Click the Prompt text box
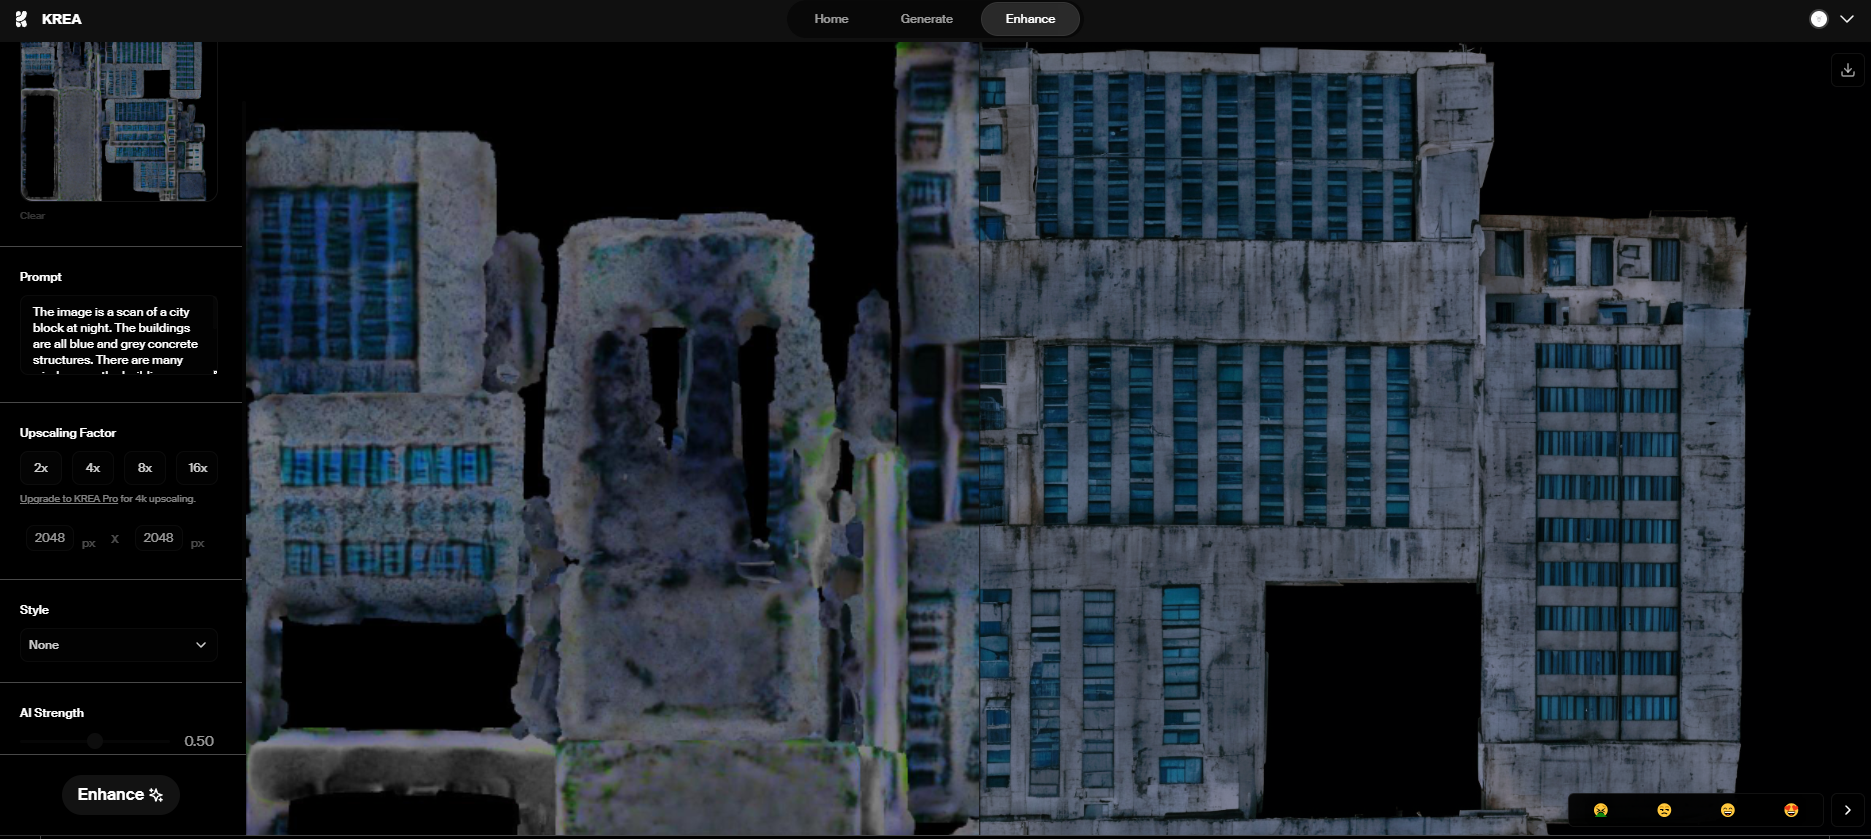 (118, 335)
